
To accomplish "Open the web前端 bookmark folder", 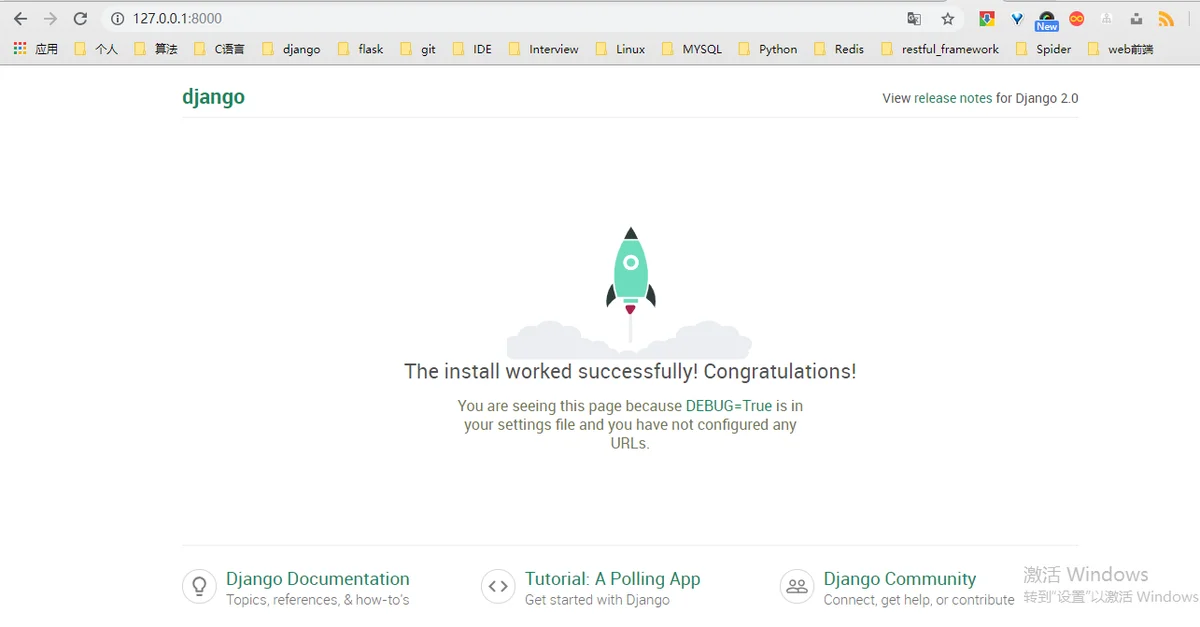I will click(1120, 49).
